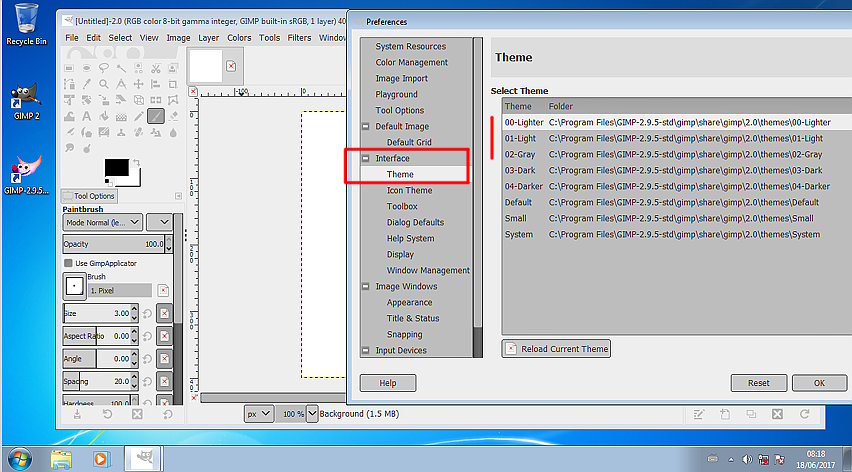The width and height of the screenshot is (852, 472).
Task: Select the Paths tool
Action: (69, 84)
